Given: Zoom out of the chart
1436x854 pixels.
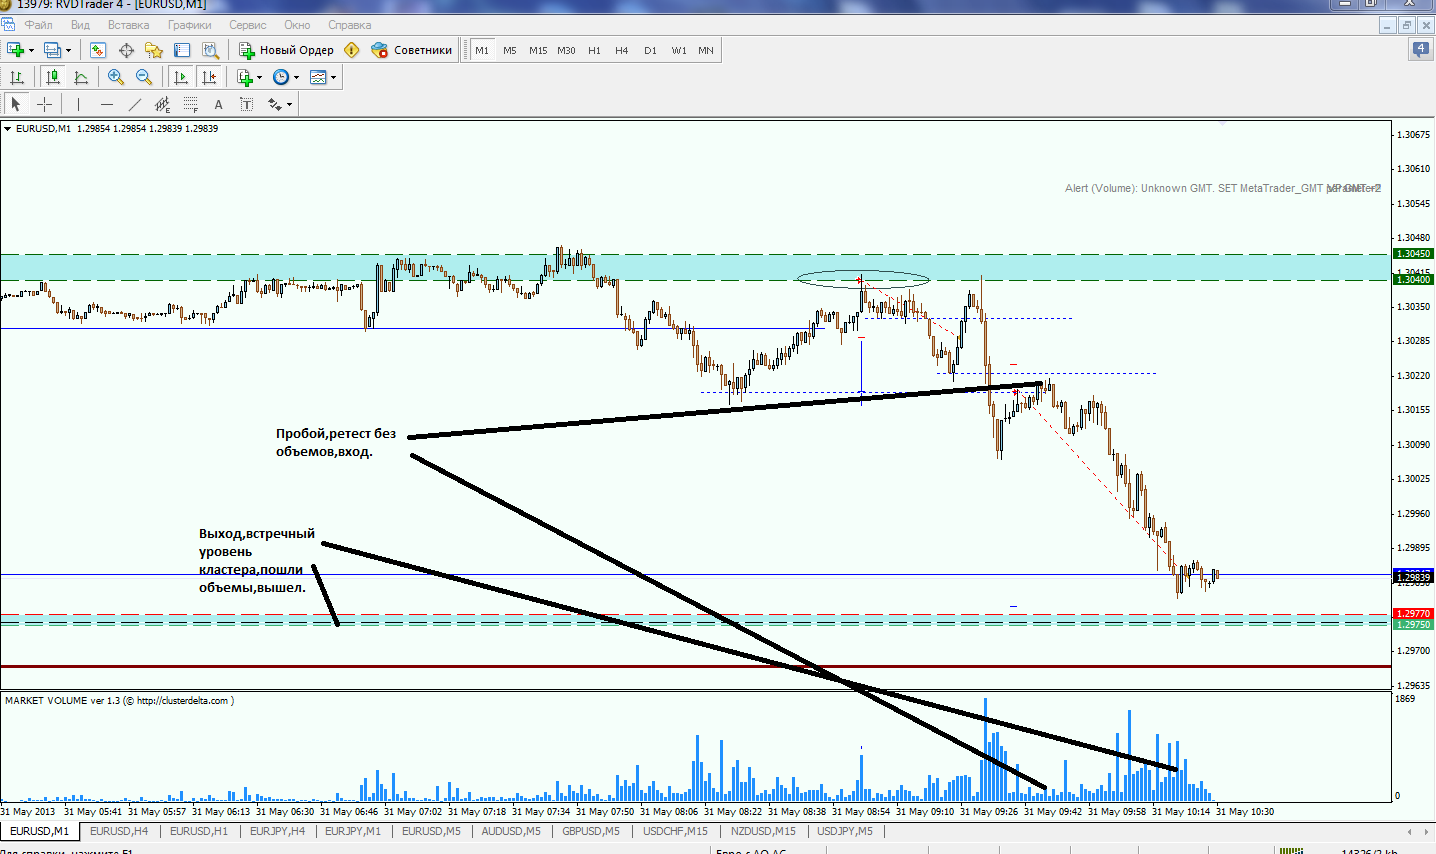Looking at the screenshot, I should (144, 77).
